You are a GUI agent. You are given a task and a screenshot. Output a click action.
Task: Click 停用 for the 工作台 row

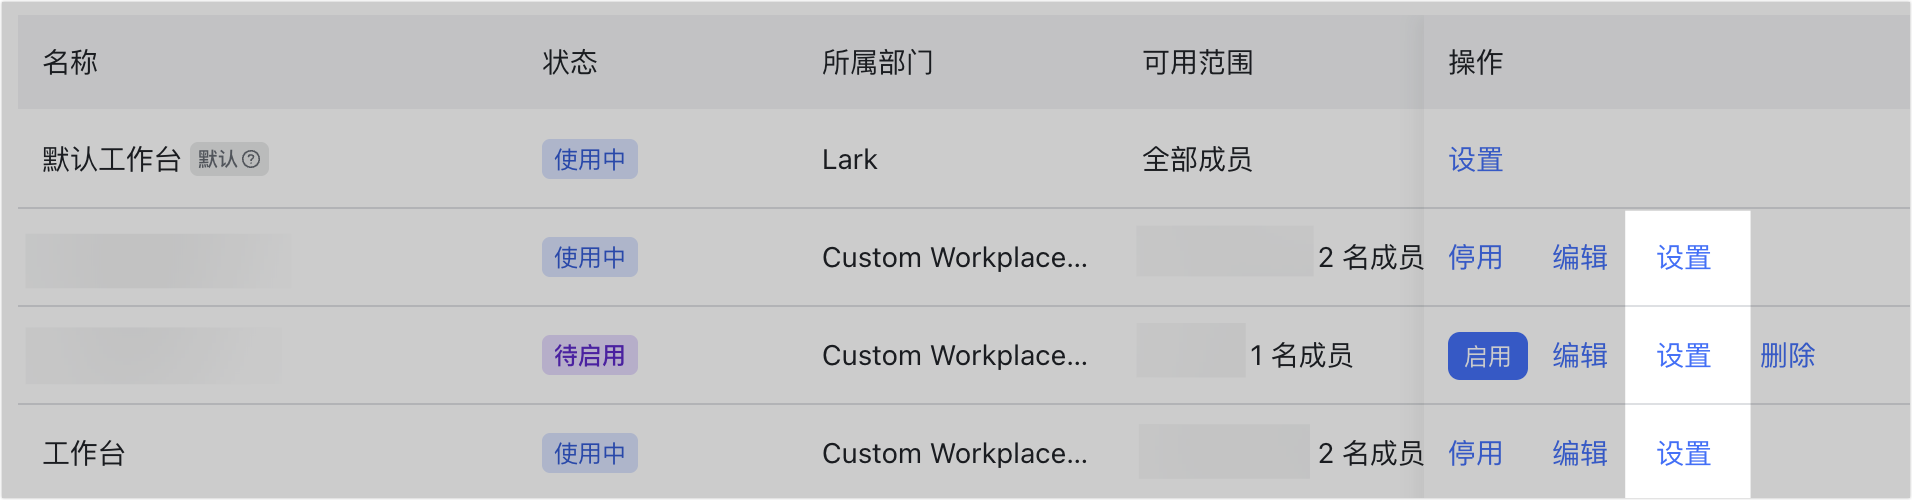(x=1475, y=454)
